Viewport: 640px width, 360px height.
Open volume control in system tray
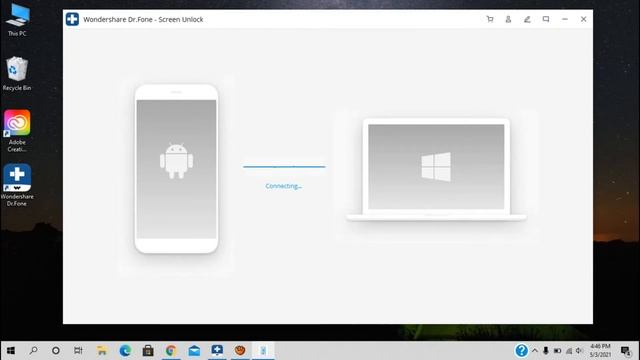(x=579, y=351)
